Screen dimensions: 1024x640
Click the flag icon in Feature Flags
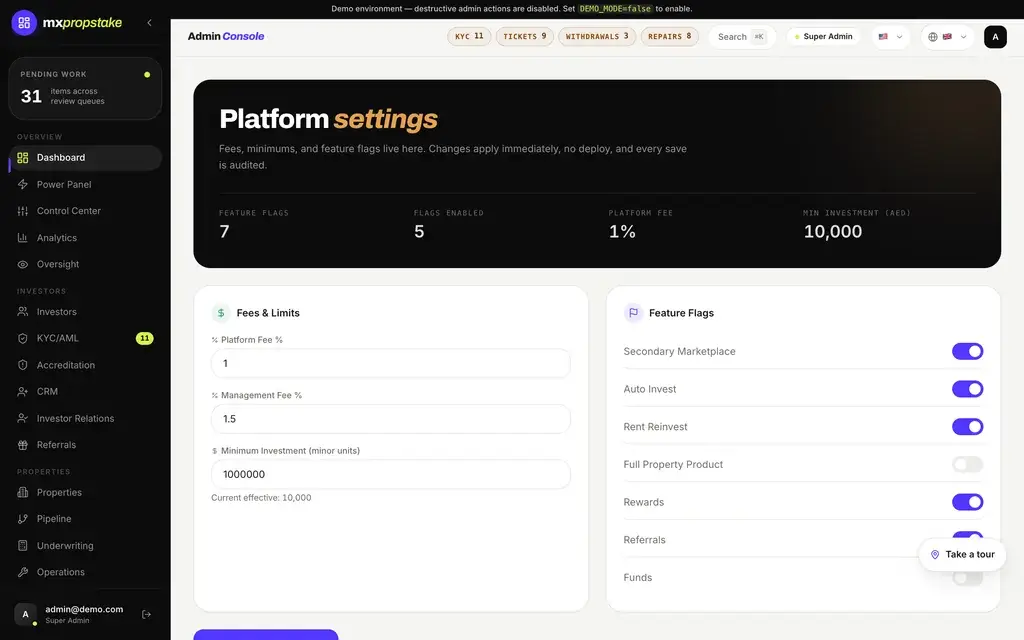pos(633,313)
